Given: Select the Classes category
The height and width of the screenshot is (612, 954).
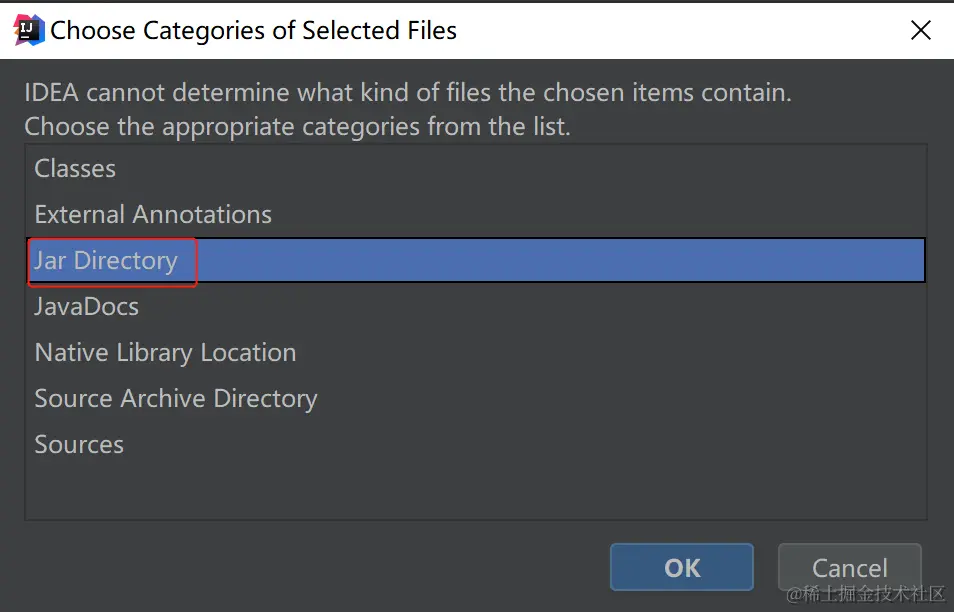Looking at the screenshot, I should pos(75,169).
